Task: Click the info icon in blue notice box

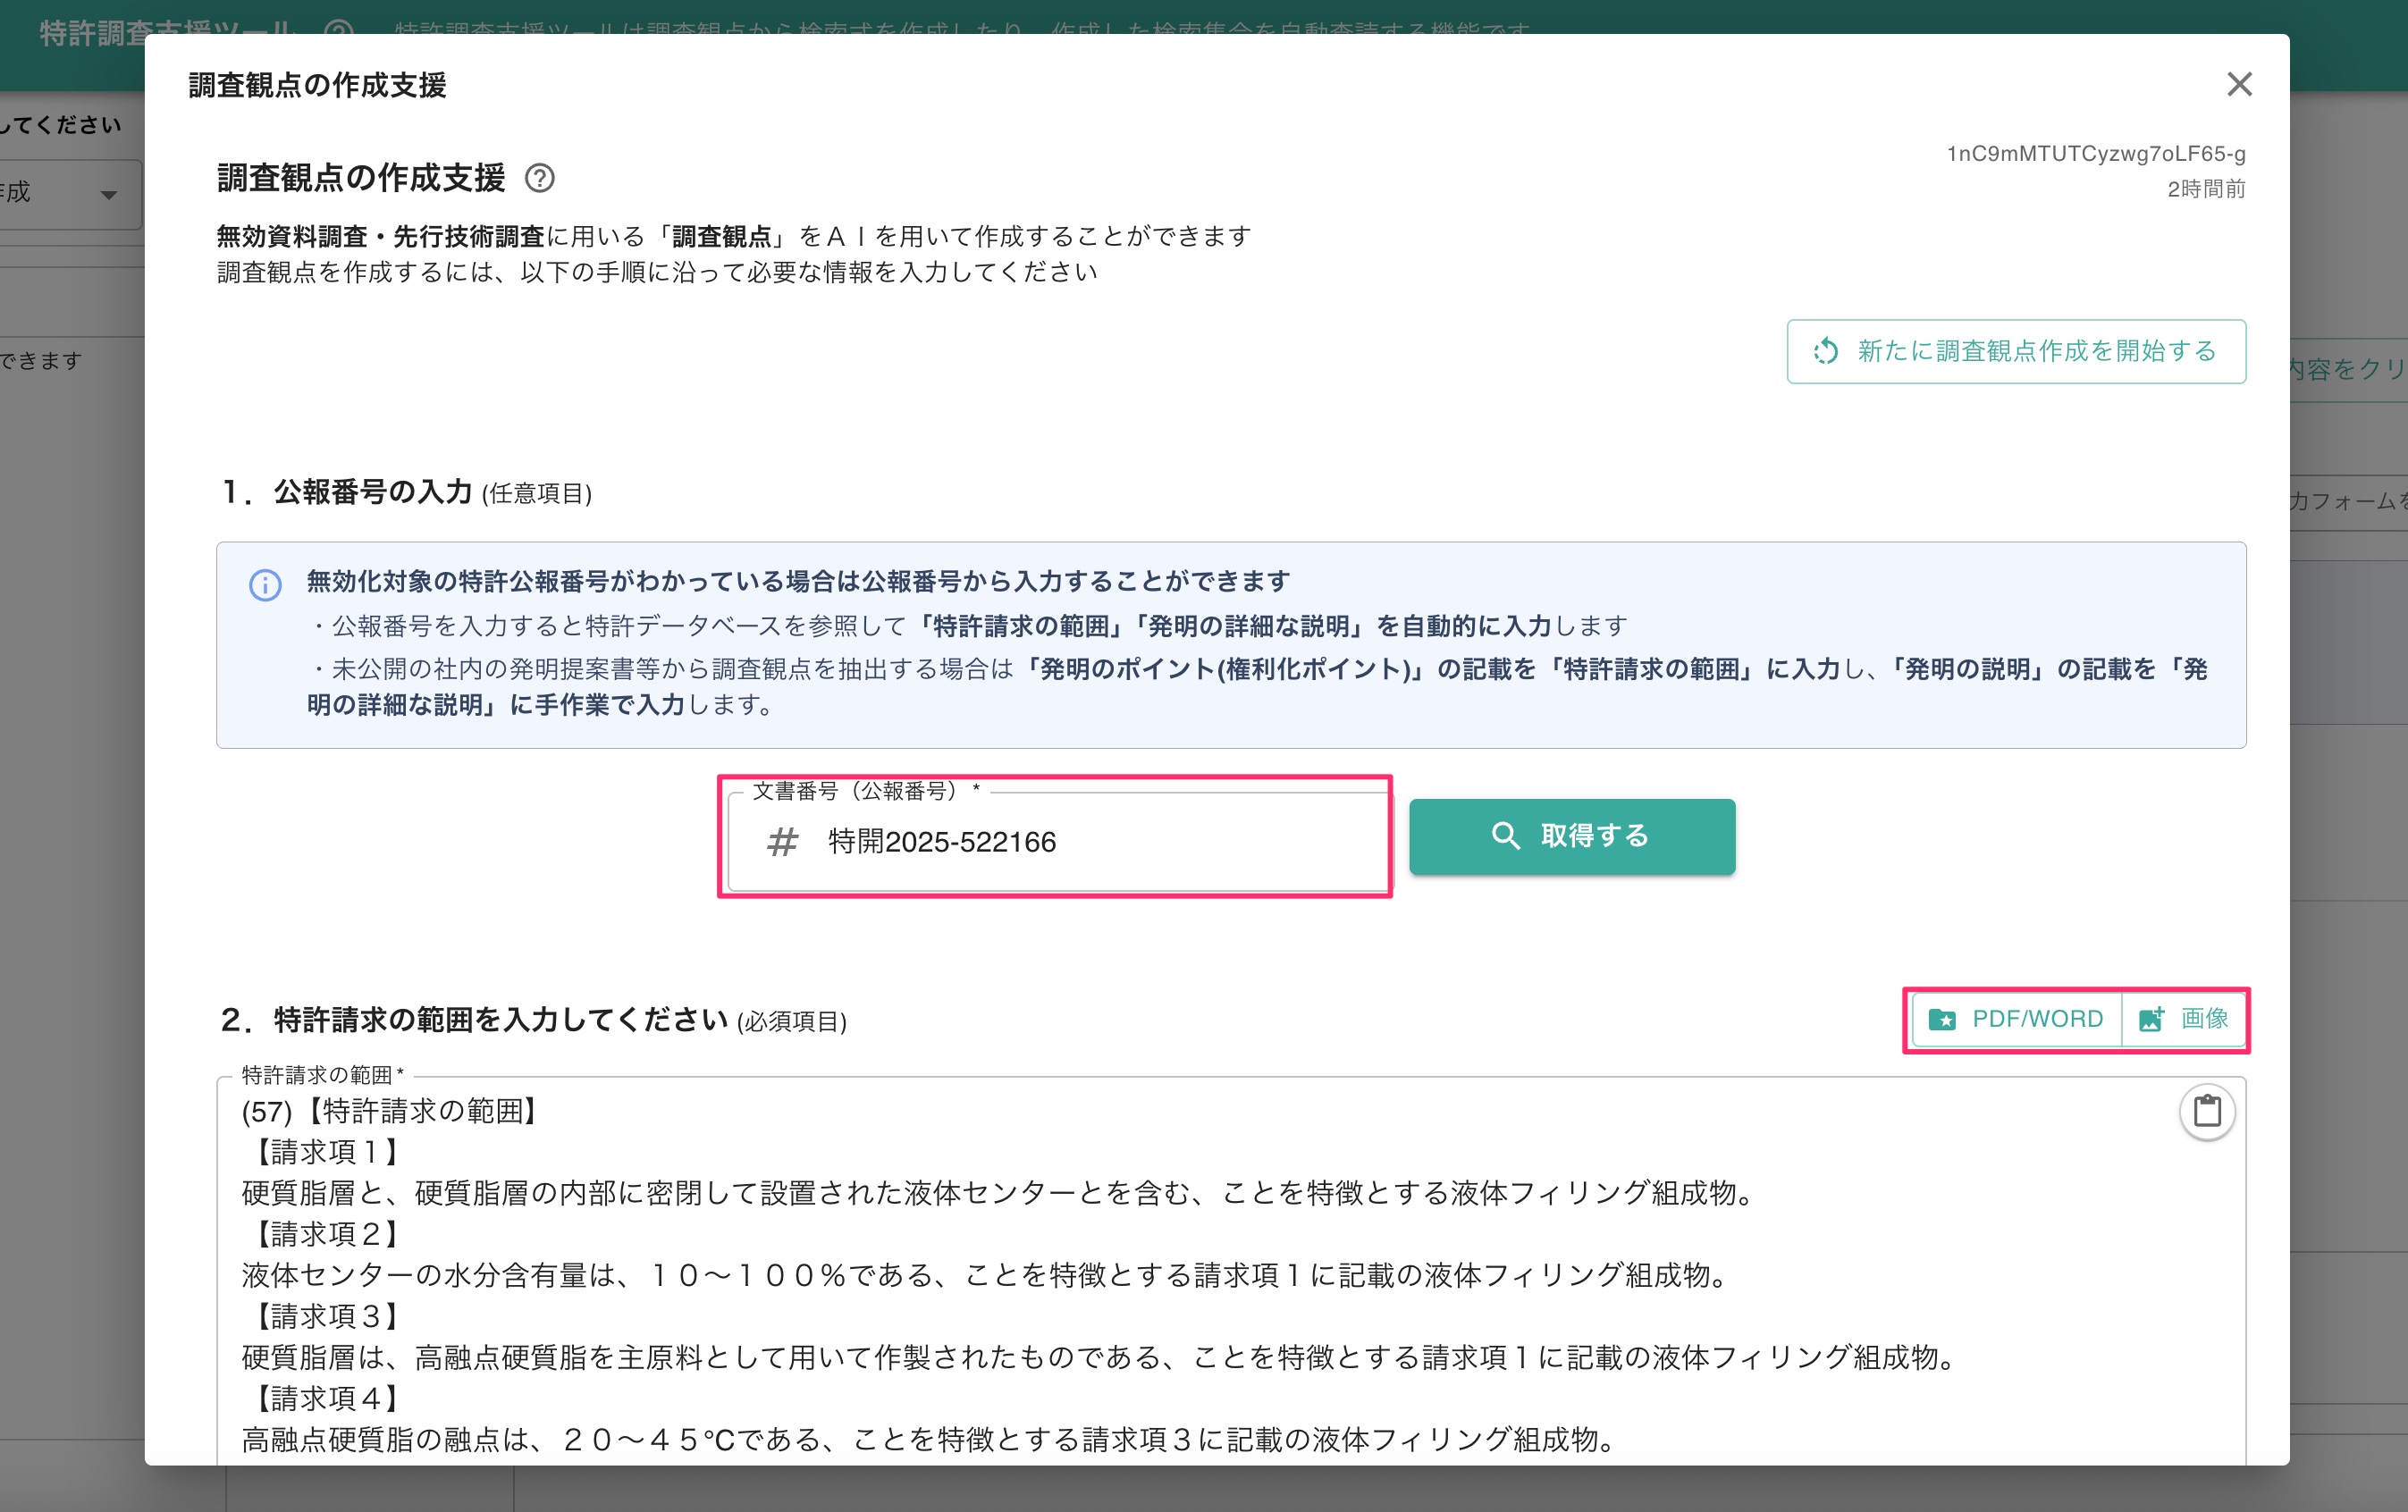Action: (265, 585)
